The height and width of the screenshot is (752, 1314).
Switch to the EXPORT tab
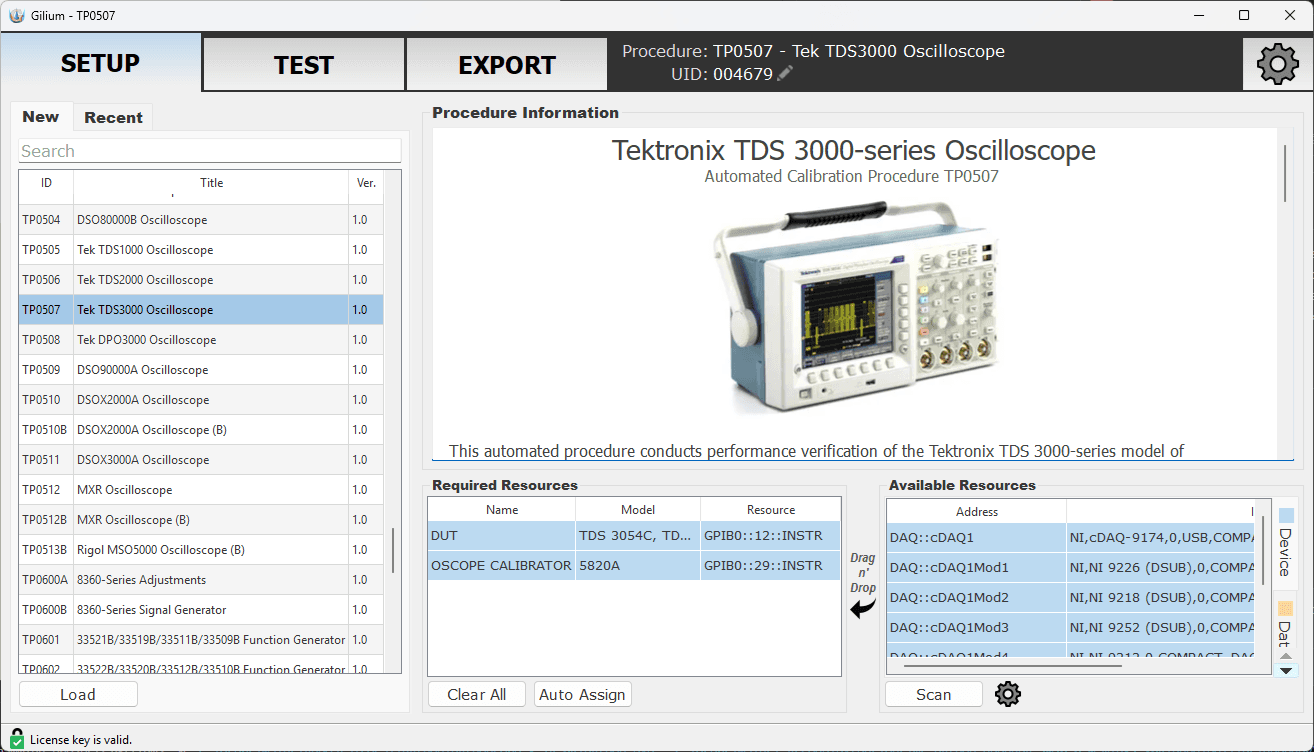tap(506, 65)
